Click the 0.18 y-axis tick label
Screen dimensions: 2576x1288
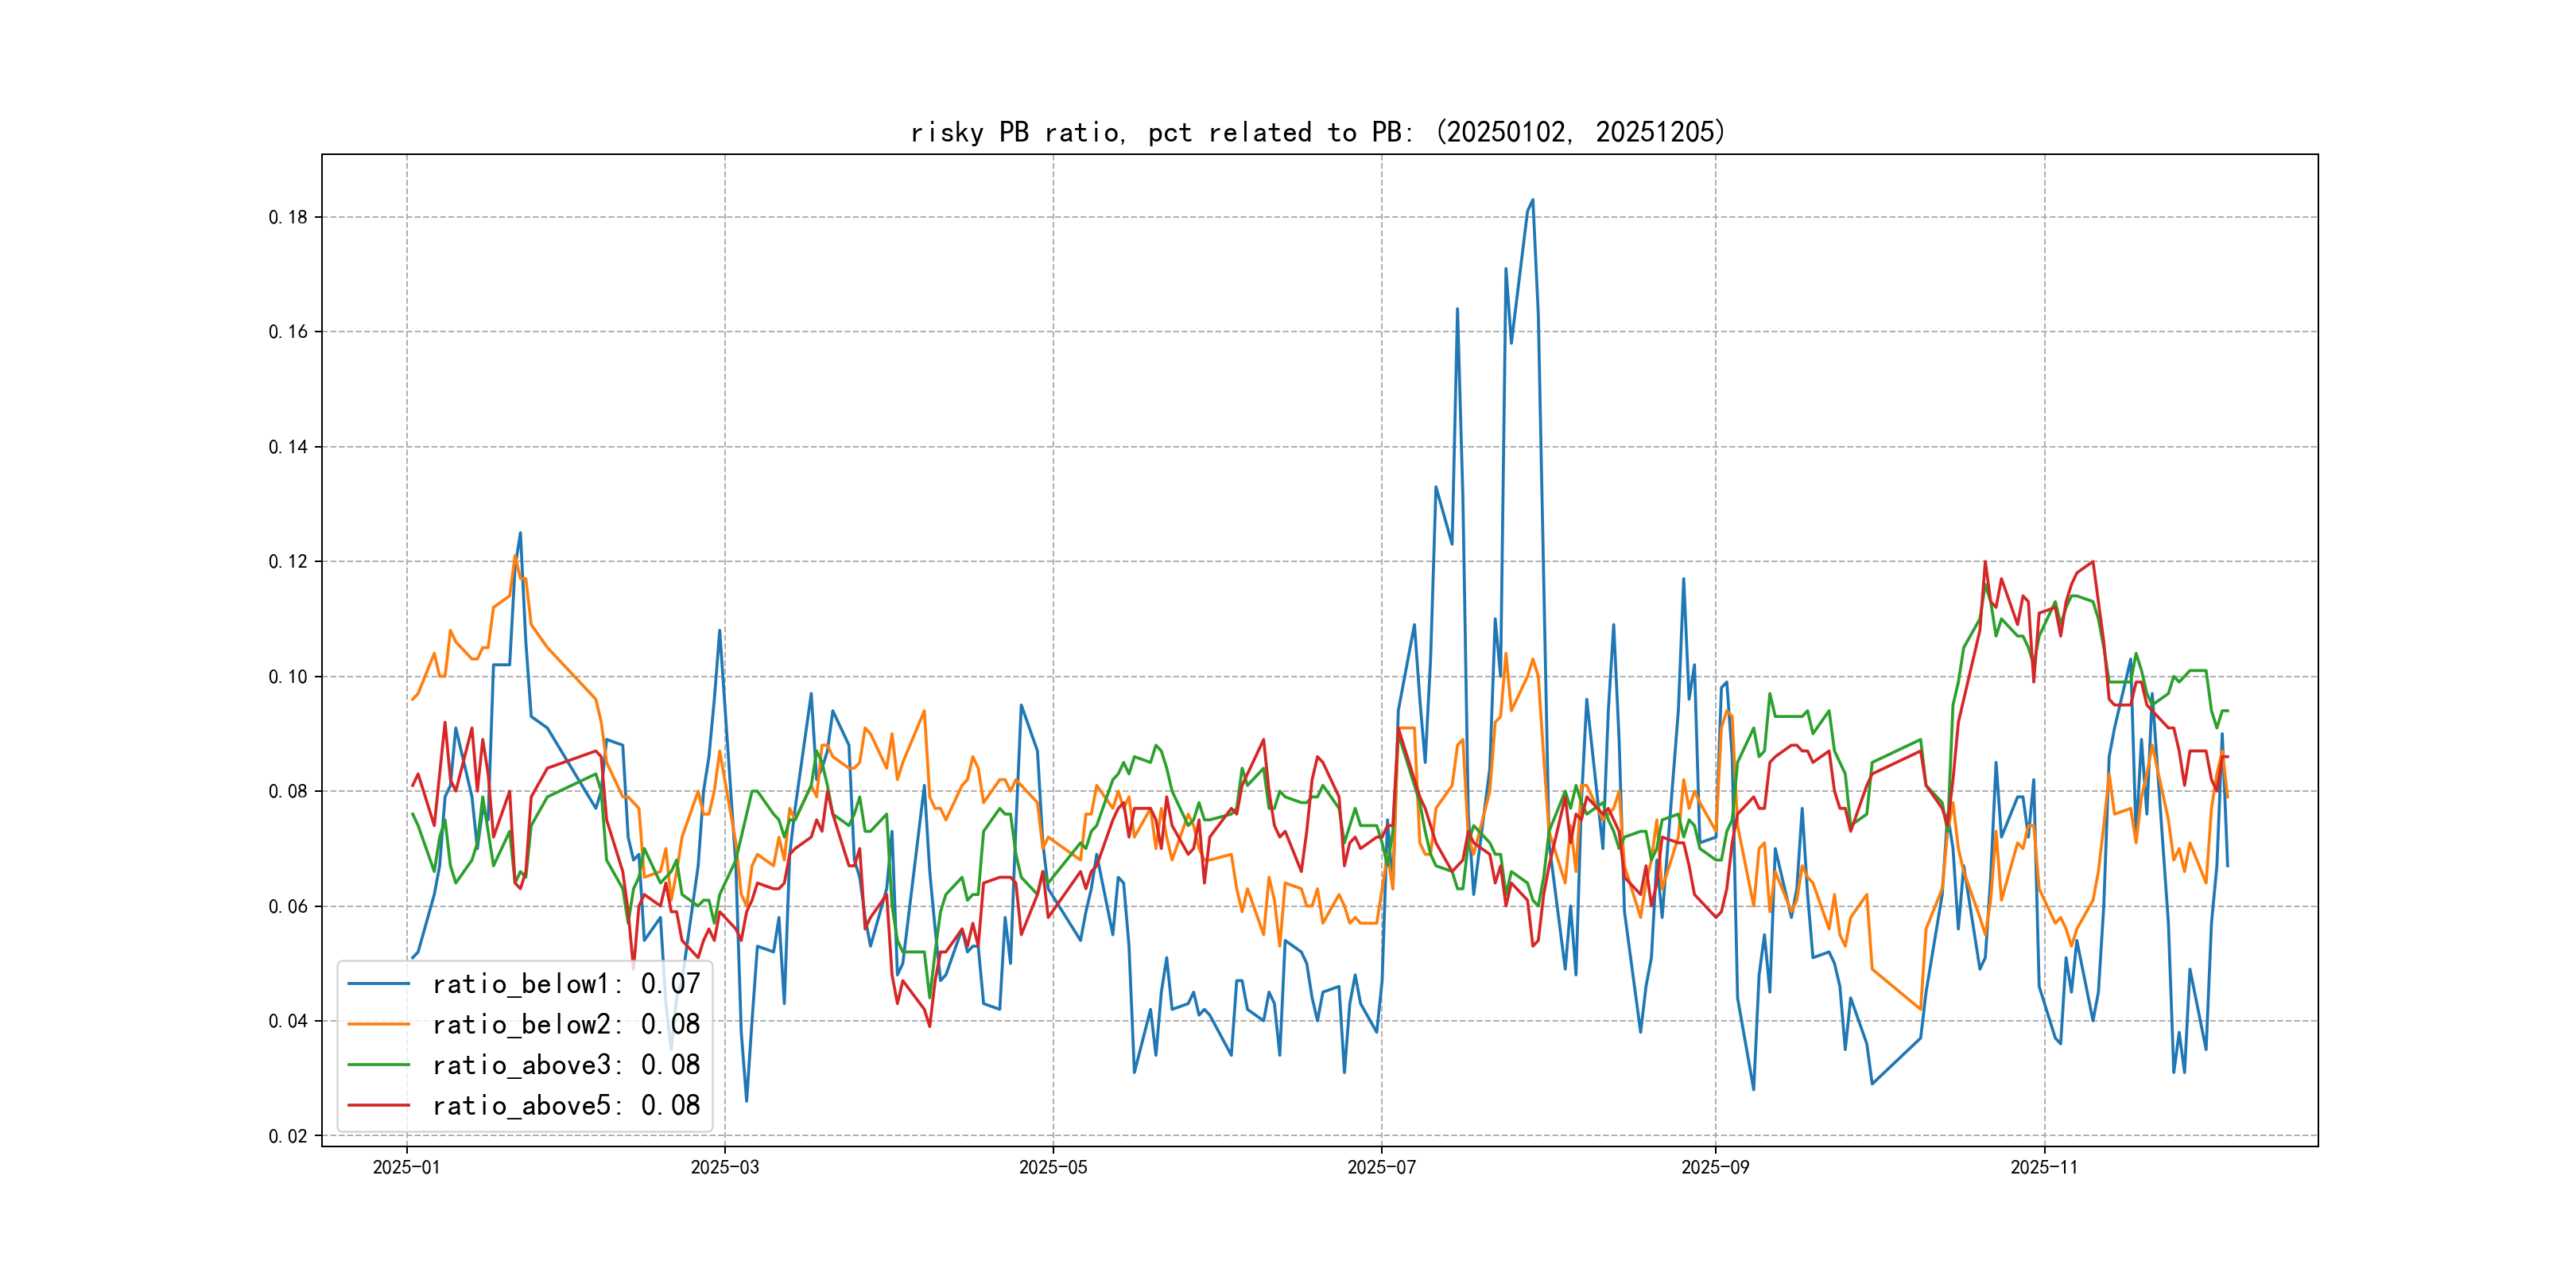tap(288, 217)
